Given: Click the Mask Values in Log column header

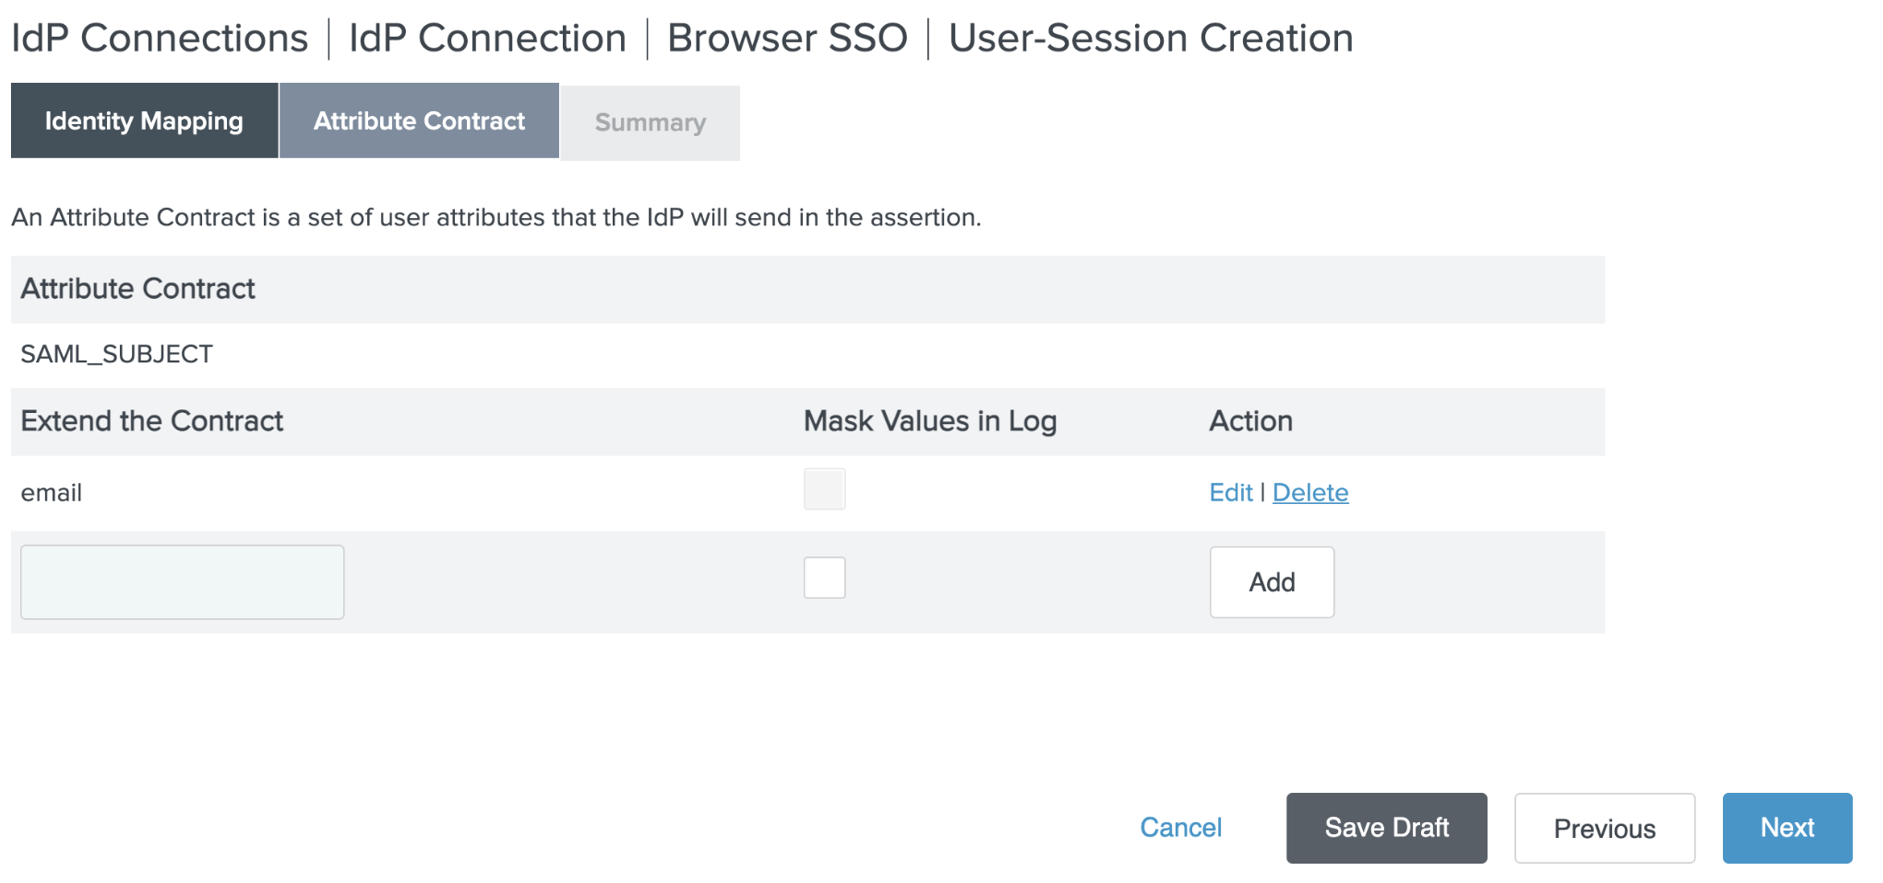Looking at the screenshot, I should point(929,421).
